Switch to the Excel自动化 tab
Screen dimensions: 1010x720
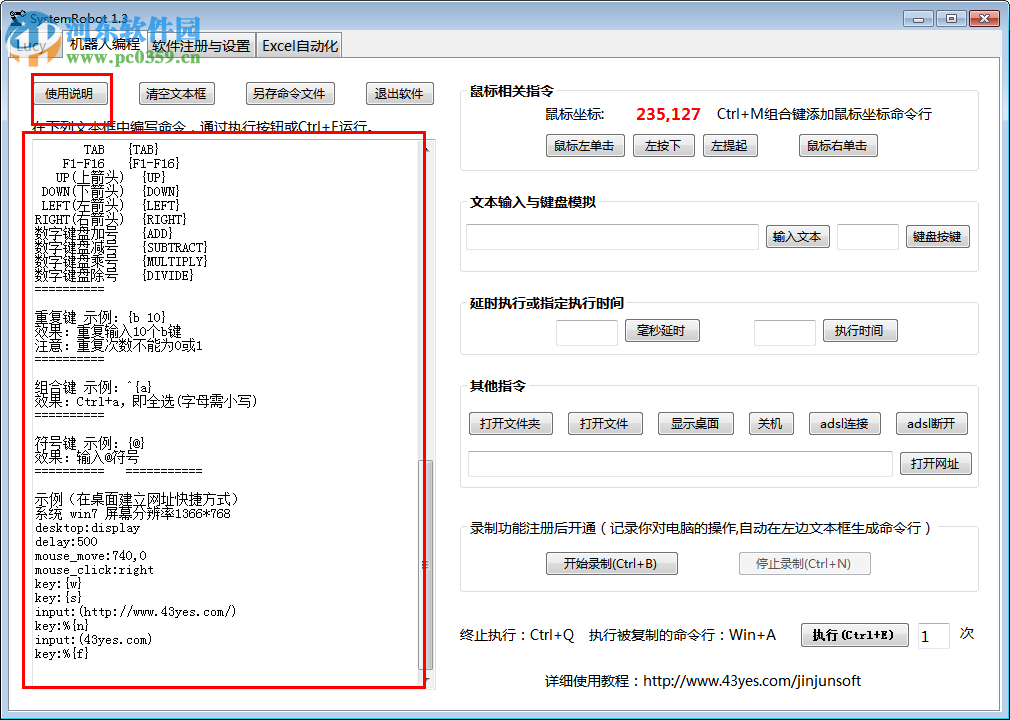pos(299,45)
